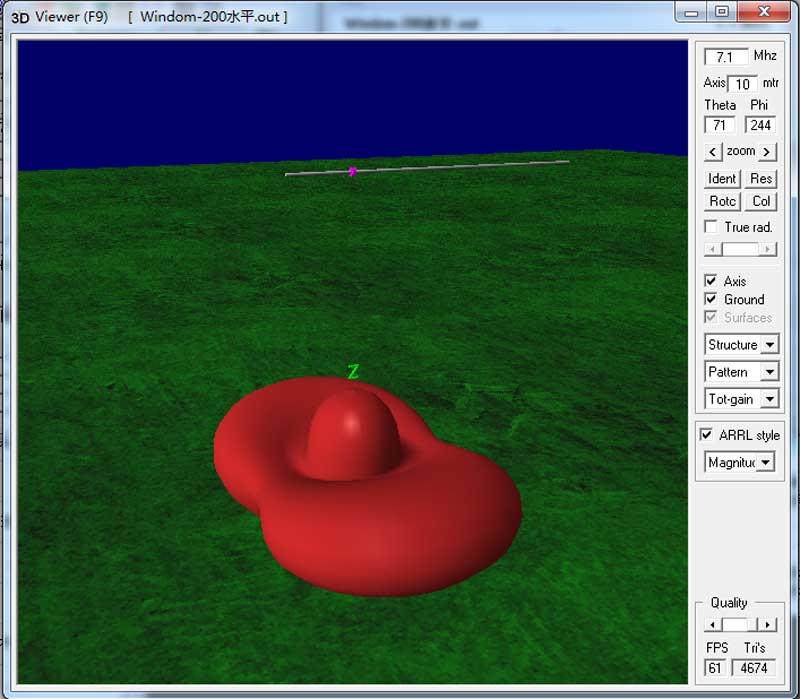Open the Tot-gain dropdown
This screenshot has height=699, width=800.
[x=741, y=399]
